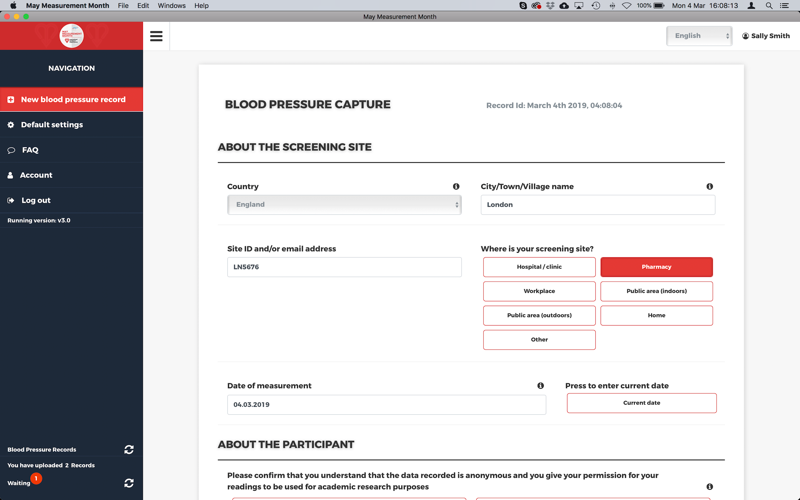
Task: Click You have uploaded 2 Records text
Action: tap(51, 465)
